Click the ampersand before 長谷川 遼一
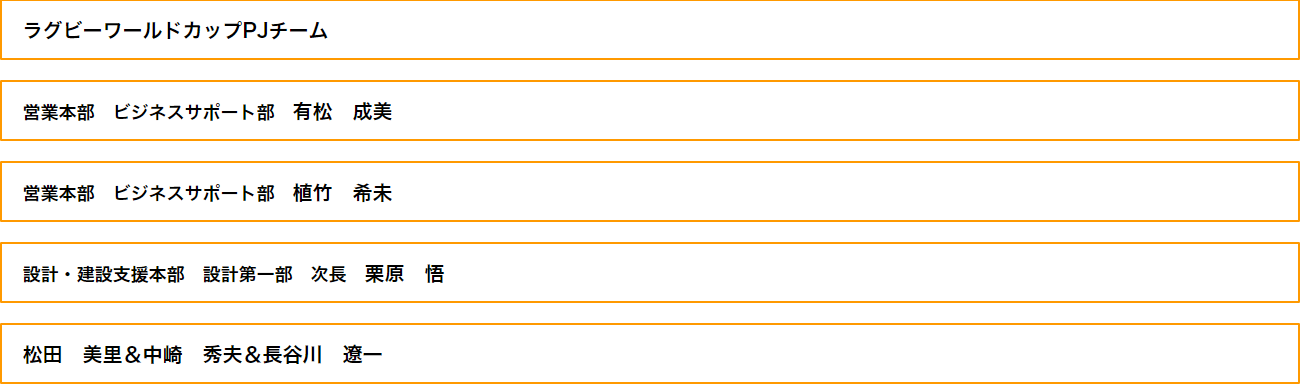The image size is (1300, 384). (x=252, y=355)
